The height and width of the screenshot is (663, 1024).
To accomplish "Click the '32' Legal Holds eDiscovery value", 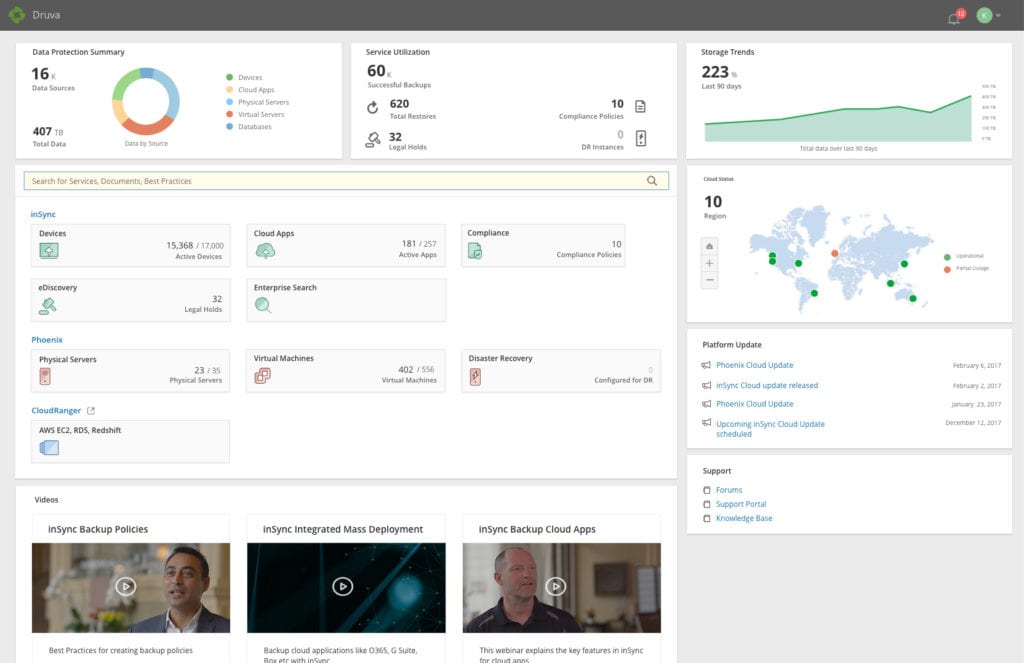I will pyautogui.click(x=217, y=299).
